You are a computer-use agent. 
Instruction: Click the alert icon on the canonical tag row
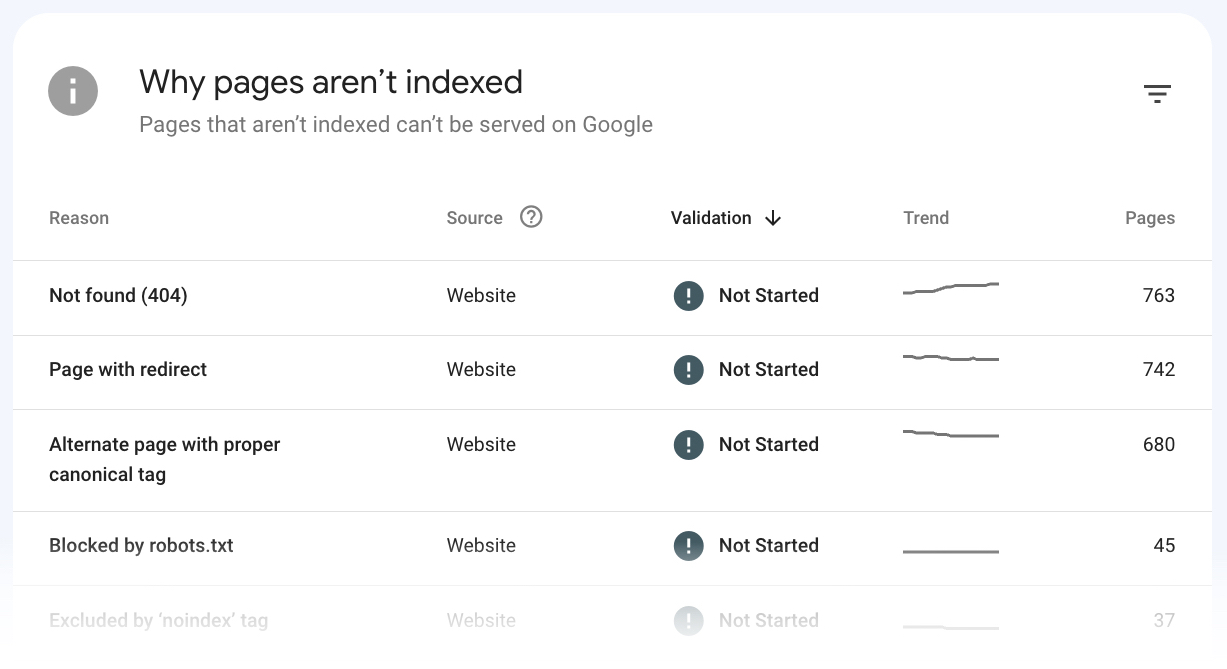[x=688, y=445]
